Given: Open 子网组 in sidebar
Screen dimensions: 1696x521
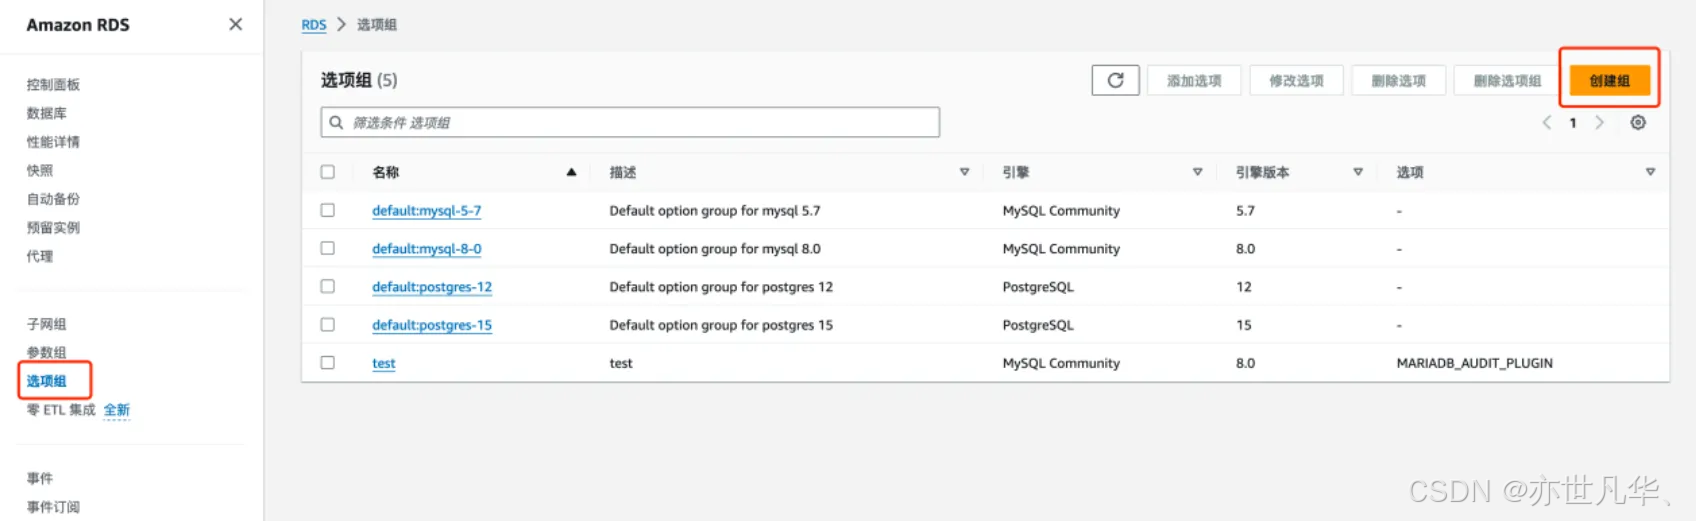Looking at the screenshot, I should 46,324.
